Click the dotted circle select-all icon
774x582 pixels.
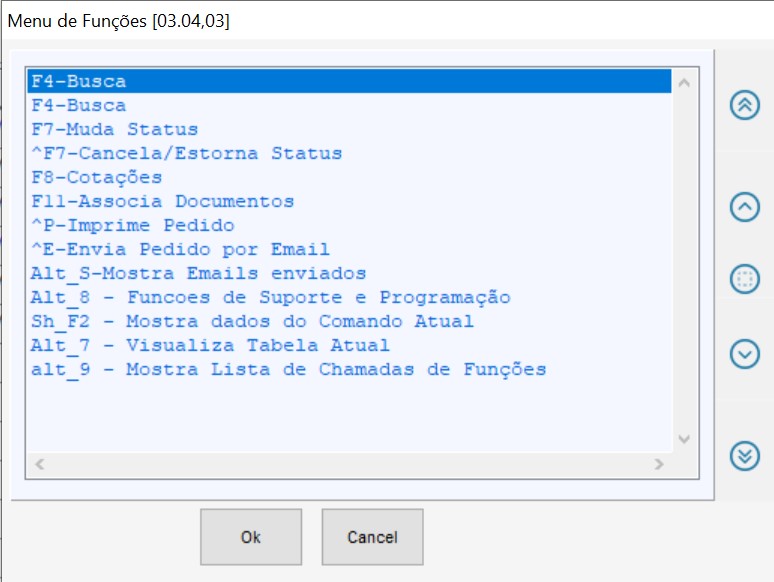(745, 279)
